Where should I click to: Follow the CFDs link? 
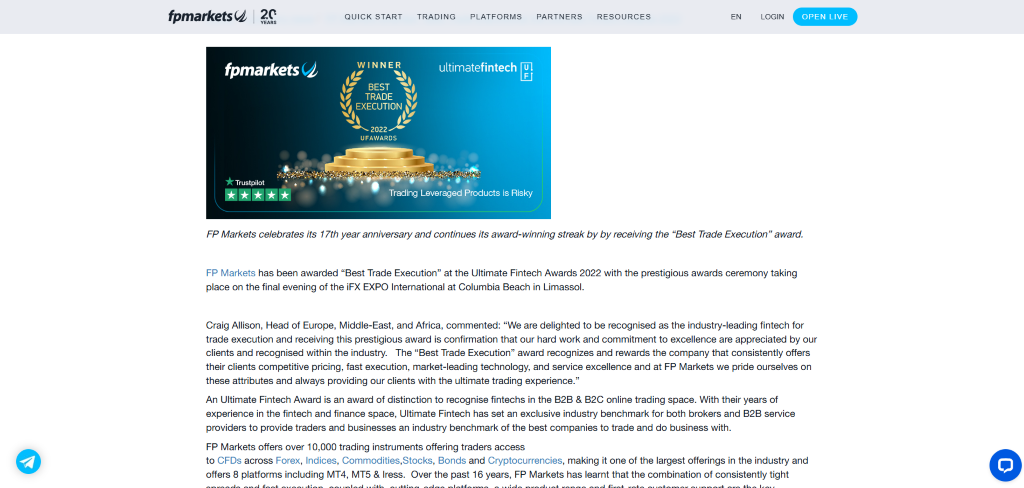point(229,461)
